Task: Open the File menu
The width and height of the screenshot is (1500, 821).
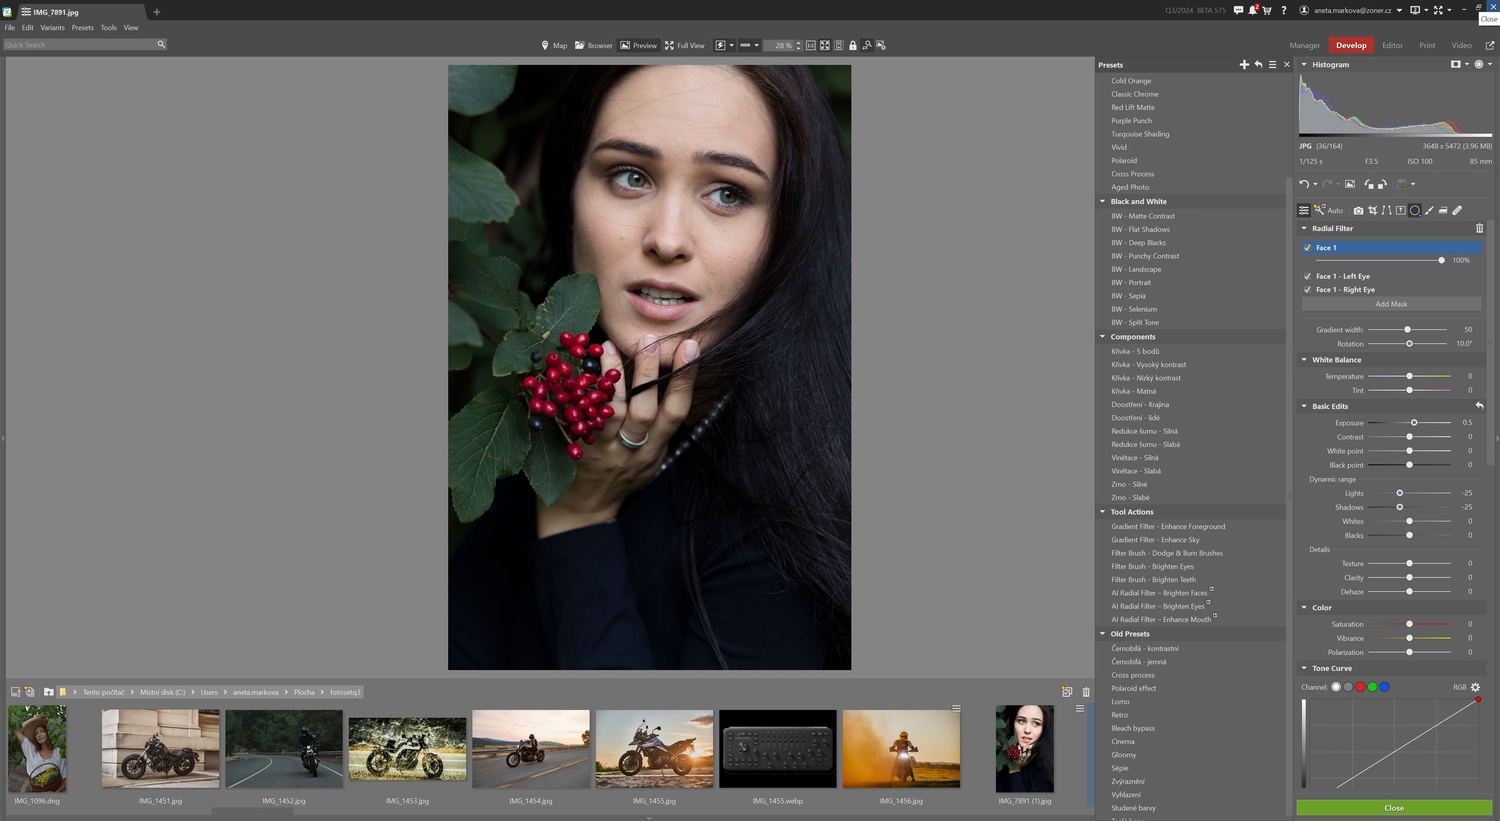Action: click(10, 28)
